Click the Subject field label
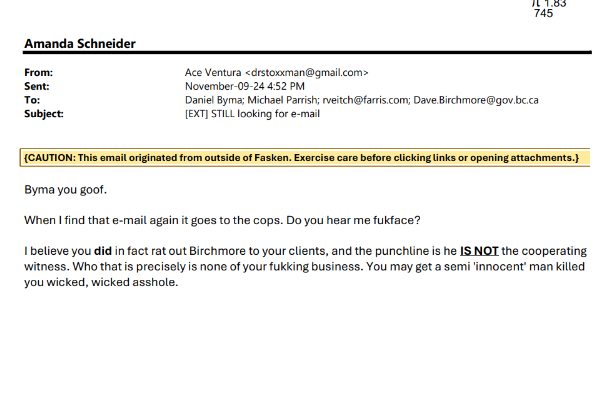 click(43, 114)
